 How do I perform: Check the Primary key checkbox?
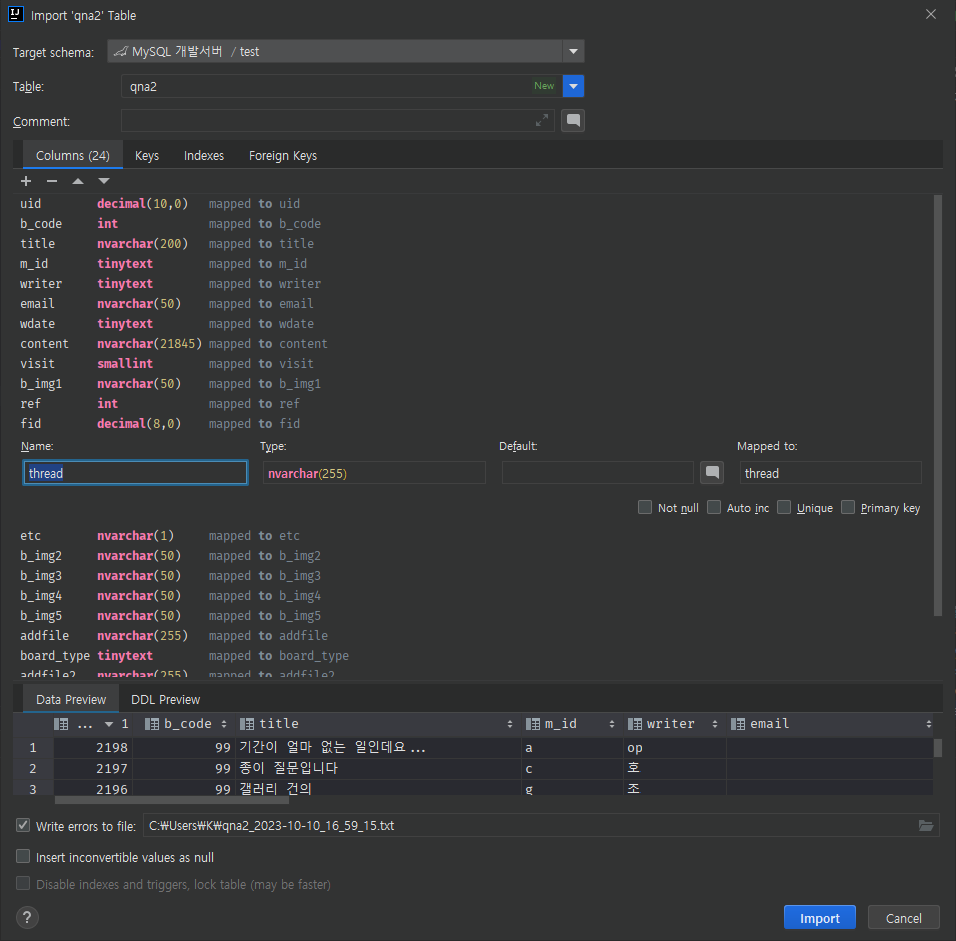coord(848,508)
